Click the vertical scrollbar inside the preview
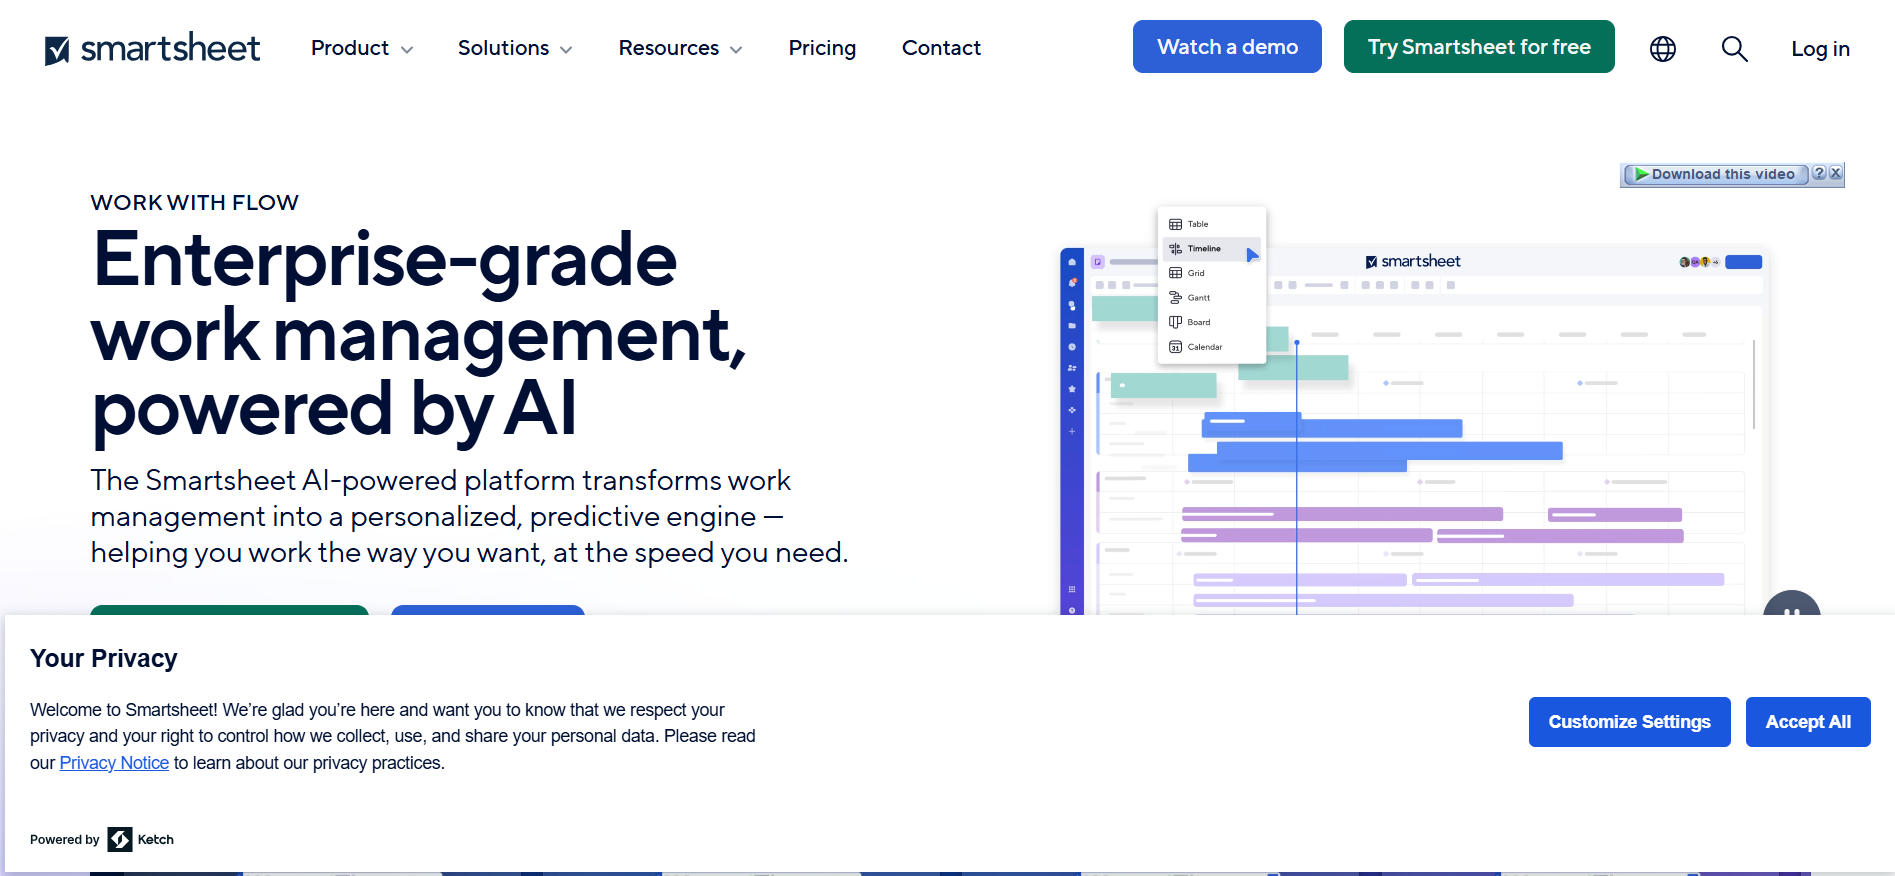This screenshot has width=1895, height=876. click(x=1754, y=385)
